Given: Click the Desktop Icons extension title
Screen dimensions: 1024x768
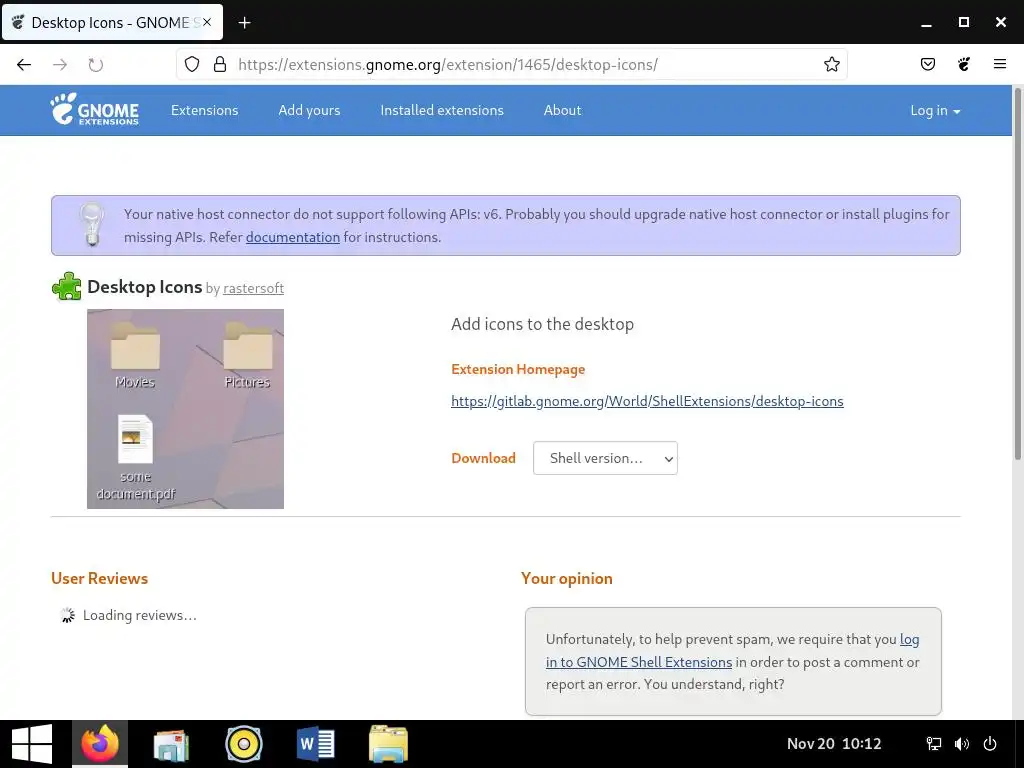Looking at the screenshot, I should [x=144, y=287].
